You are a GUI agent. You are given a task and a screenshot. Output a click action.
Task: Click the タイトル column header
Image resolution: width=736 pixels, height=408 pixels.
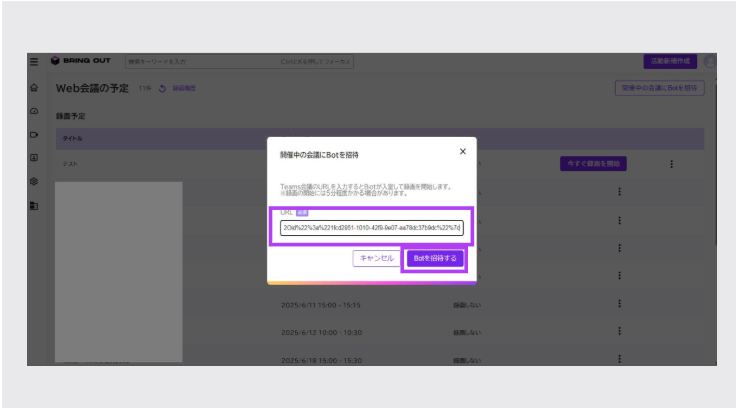tap(72, 139)
